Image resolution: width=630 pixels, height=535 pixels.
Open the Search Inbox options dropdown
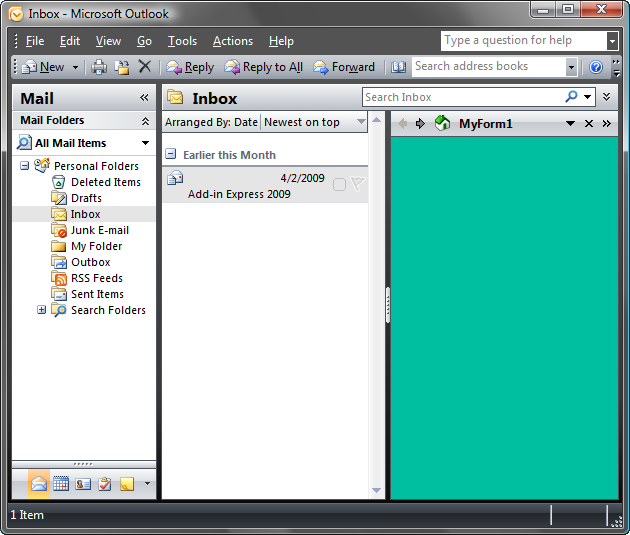pyautogui.click(x=587, y=97)
